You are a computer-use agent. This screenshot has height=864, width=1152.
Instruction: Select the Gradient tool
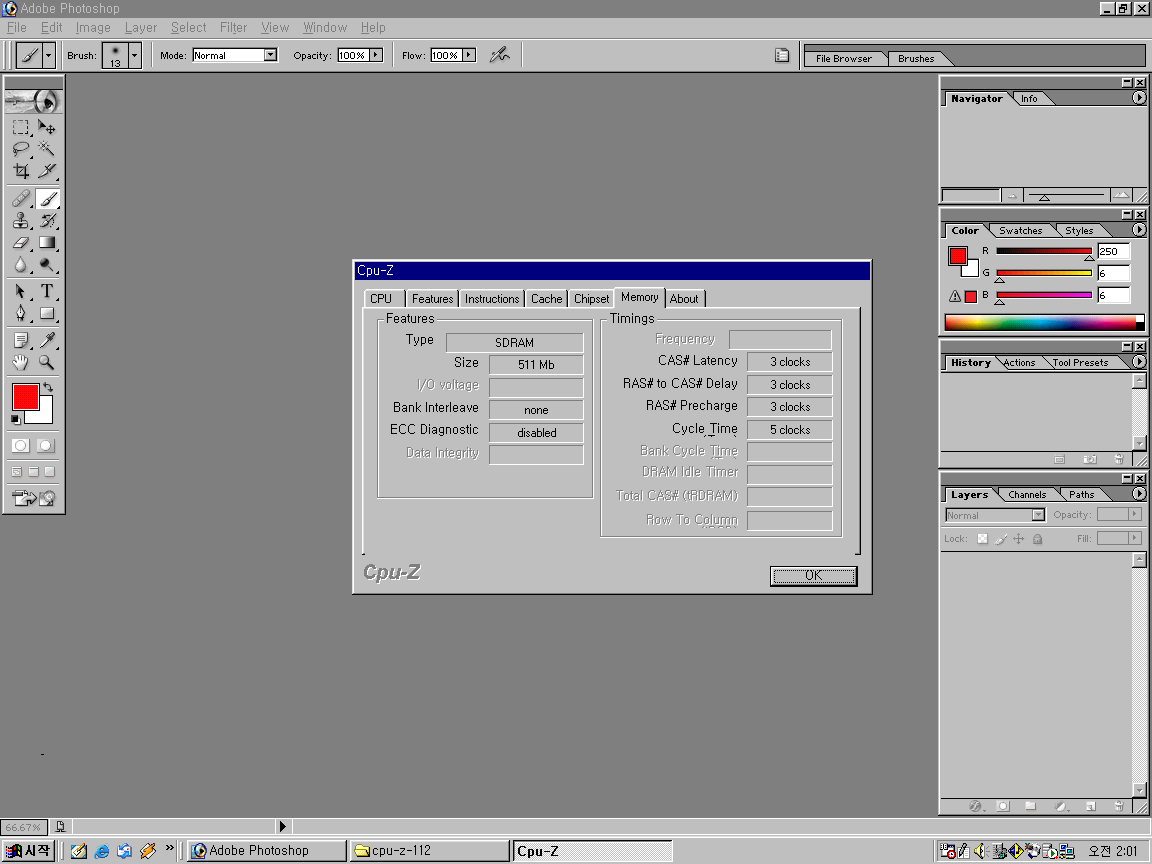point(46,242)
